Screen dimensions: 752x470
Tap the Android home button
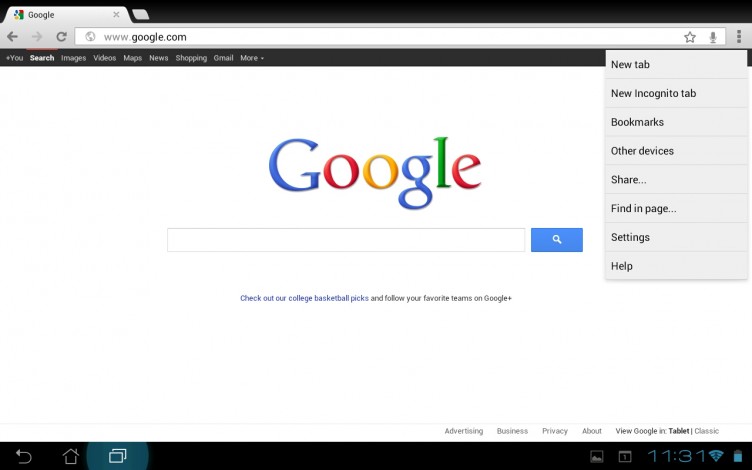tap(71, 456)
